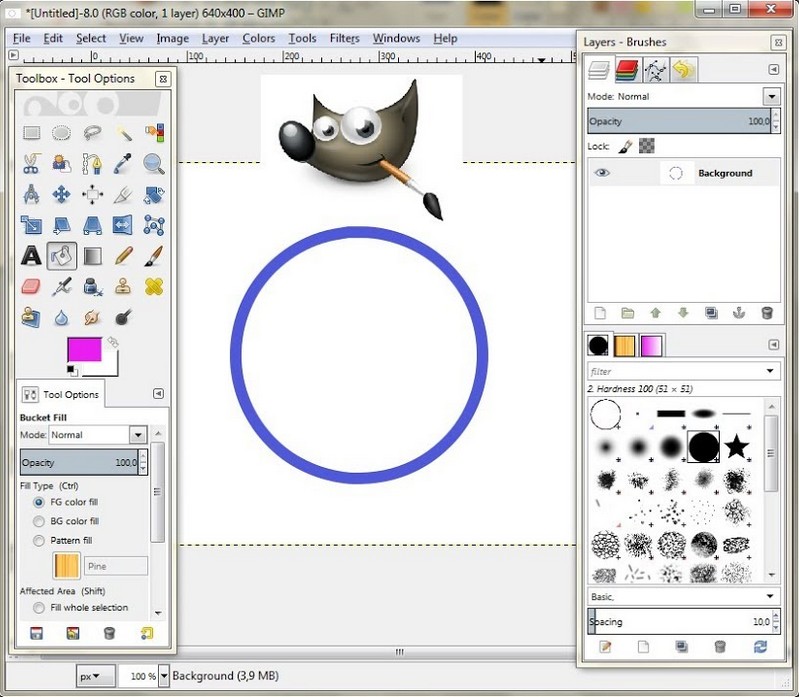The image size is (799, 697).
Task: Toggle lock pixels brush icon
Action: pyautogui.click(x=626, y=146)
